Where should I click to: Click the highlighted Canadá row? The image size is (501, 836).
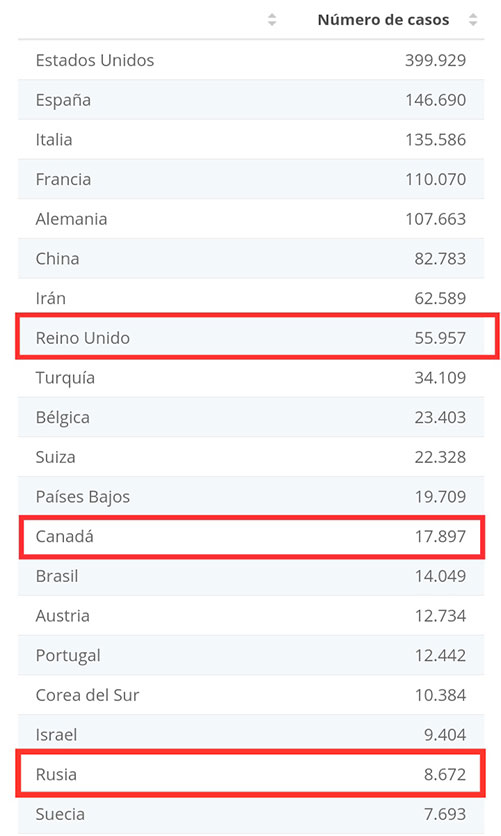[252, 537]
